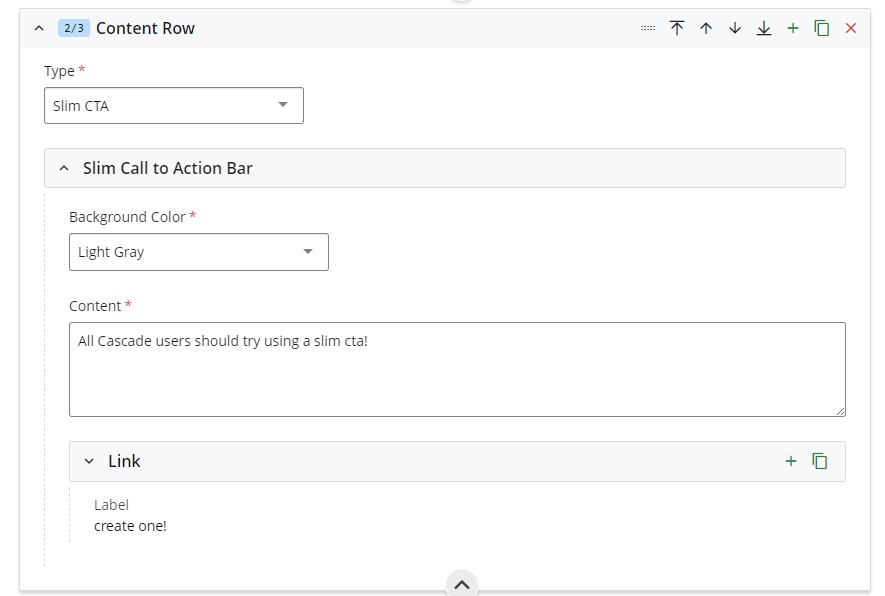Move Content Row down one position
The image size is (885, 596).
(x=735, y=28)
